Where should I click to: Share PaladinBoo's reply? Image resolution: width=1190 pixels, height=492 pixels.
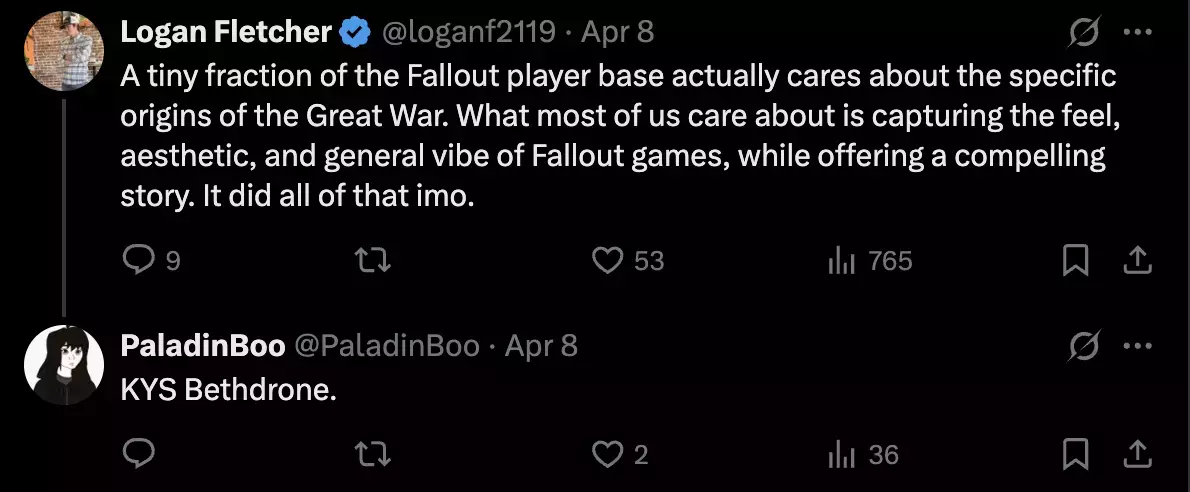pyautogui.click(x=1137, y=455)
